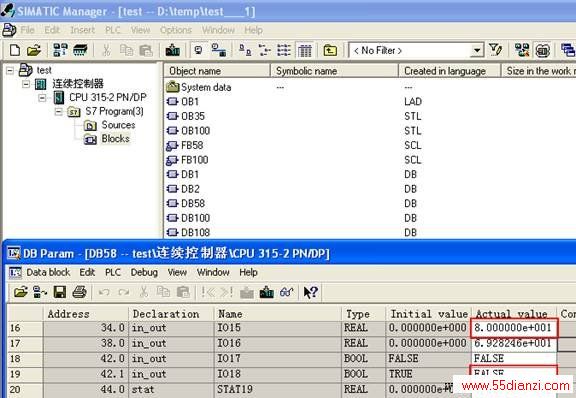Click the Symbolic name column header
Viewport: 576px width, 398px height.
pos(334,71)
